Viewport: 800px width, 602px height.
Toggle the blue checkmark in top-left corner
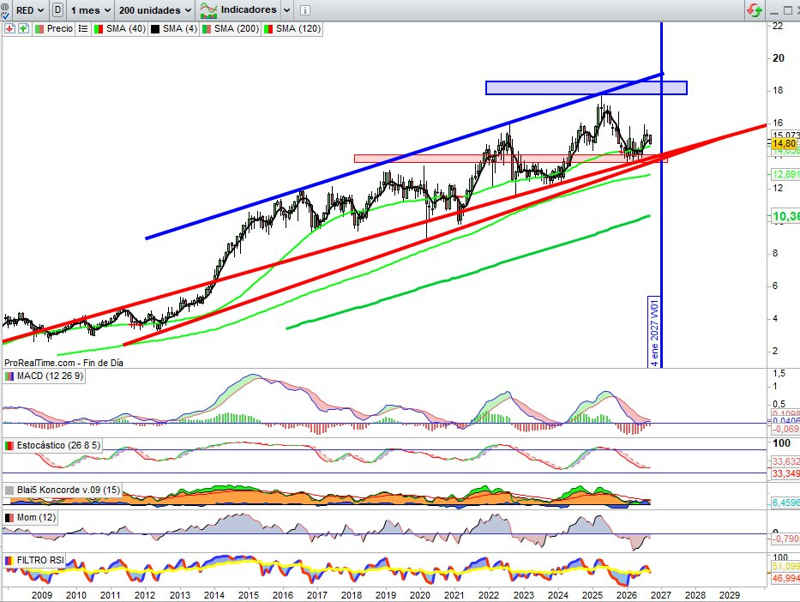(x=5, y=16)
